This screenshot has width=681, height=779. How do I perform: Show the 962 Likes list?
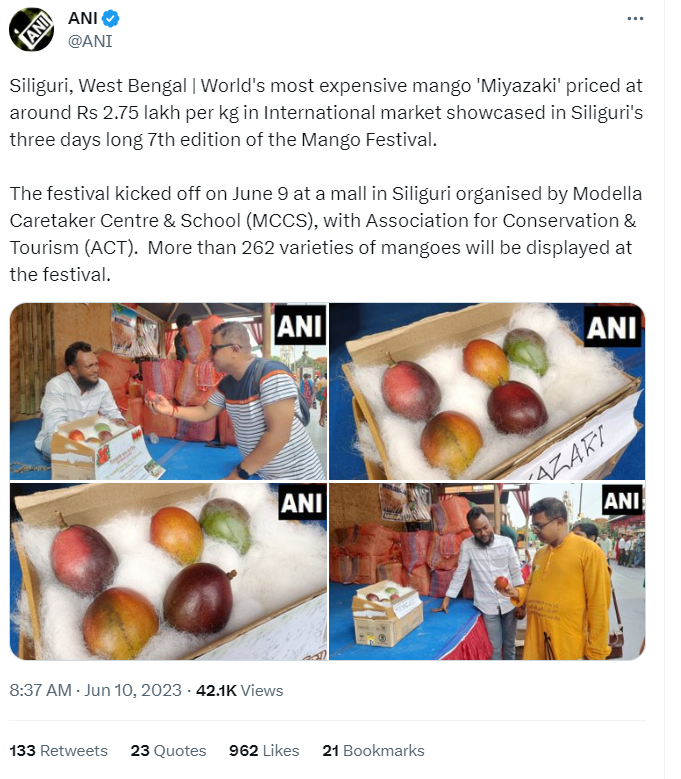coord(264,750)
